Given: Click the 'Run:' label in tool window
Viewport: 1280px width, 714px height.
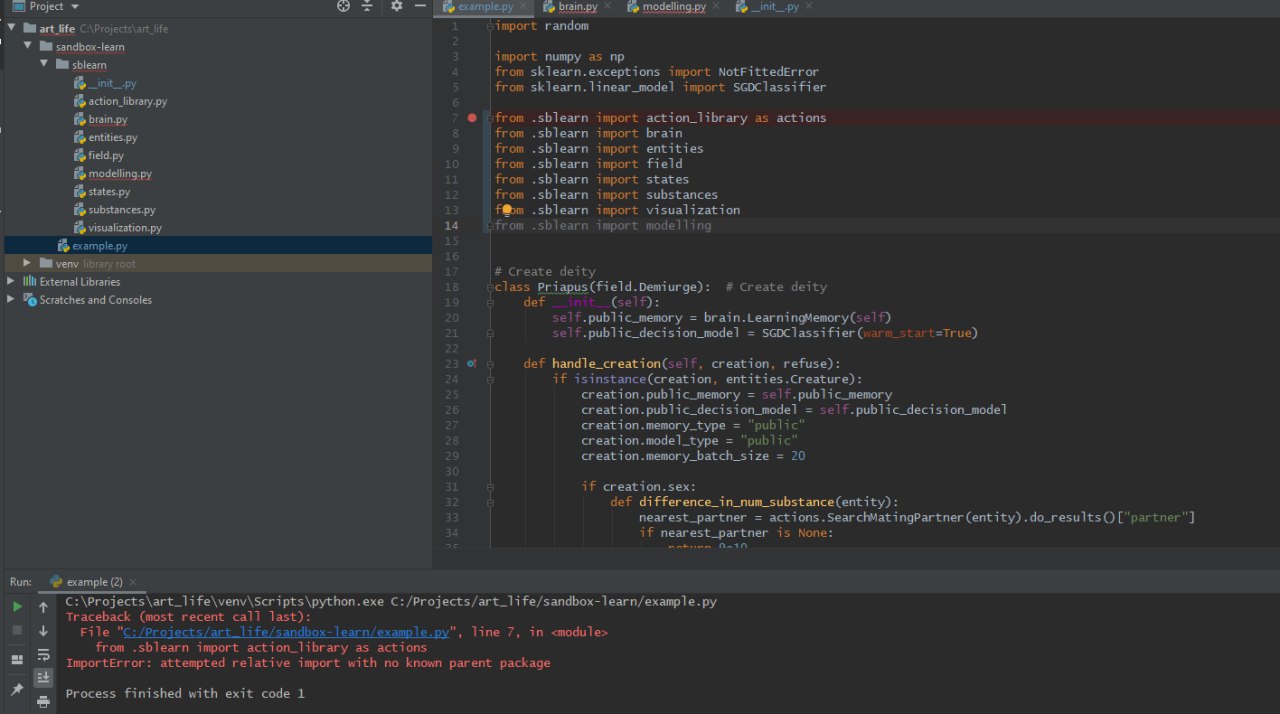Looking at the screenshot, I should 21,581.
